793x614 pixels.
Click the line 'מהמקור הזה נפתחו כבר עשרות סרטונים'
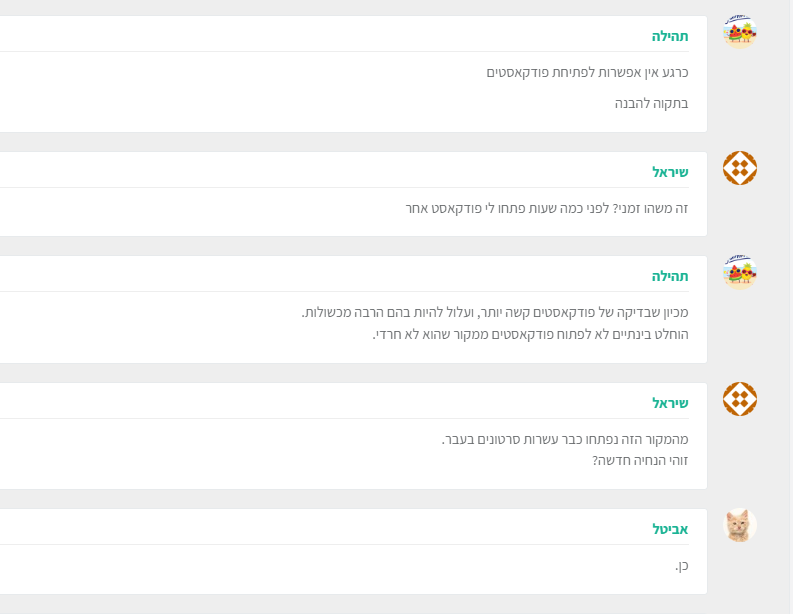[x=565, y=439]
